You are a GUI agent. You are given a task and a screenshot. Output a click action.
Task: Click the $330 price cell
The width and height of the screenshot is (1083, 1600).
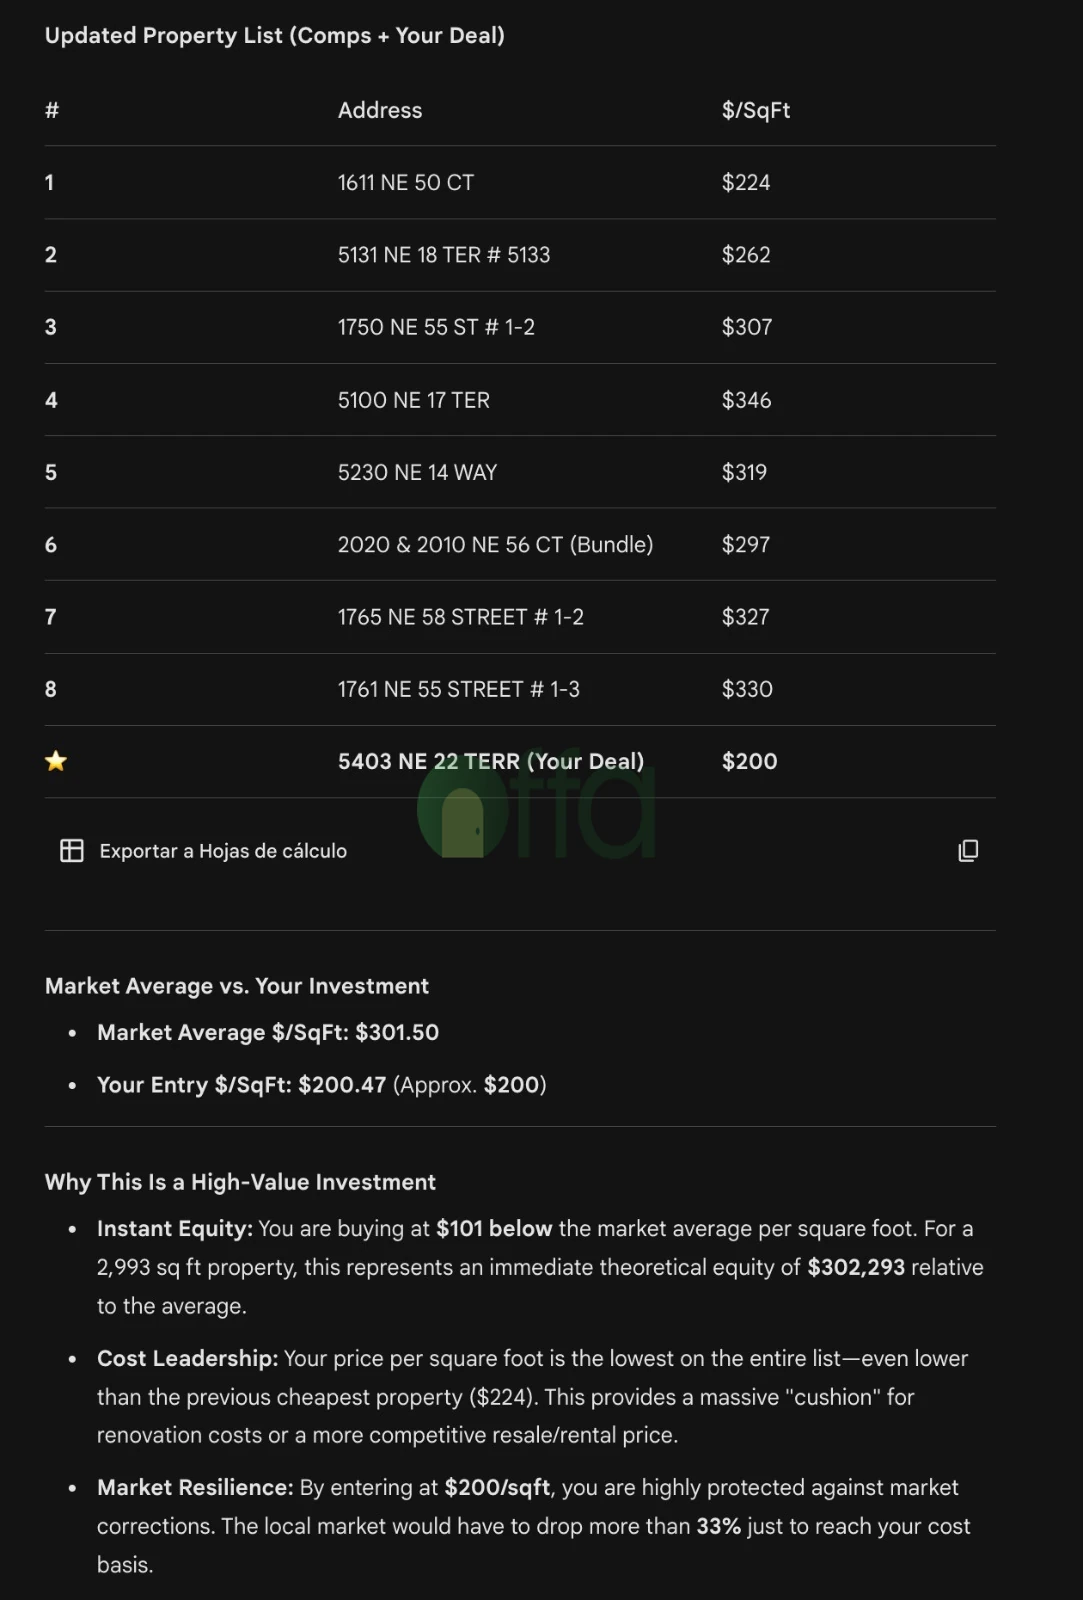747,689
